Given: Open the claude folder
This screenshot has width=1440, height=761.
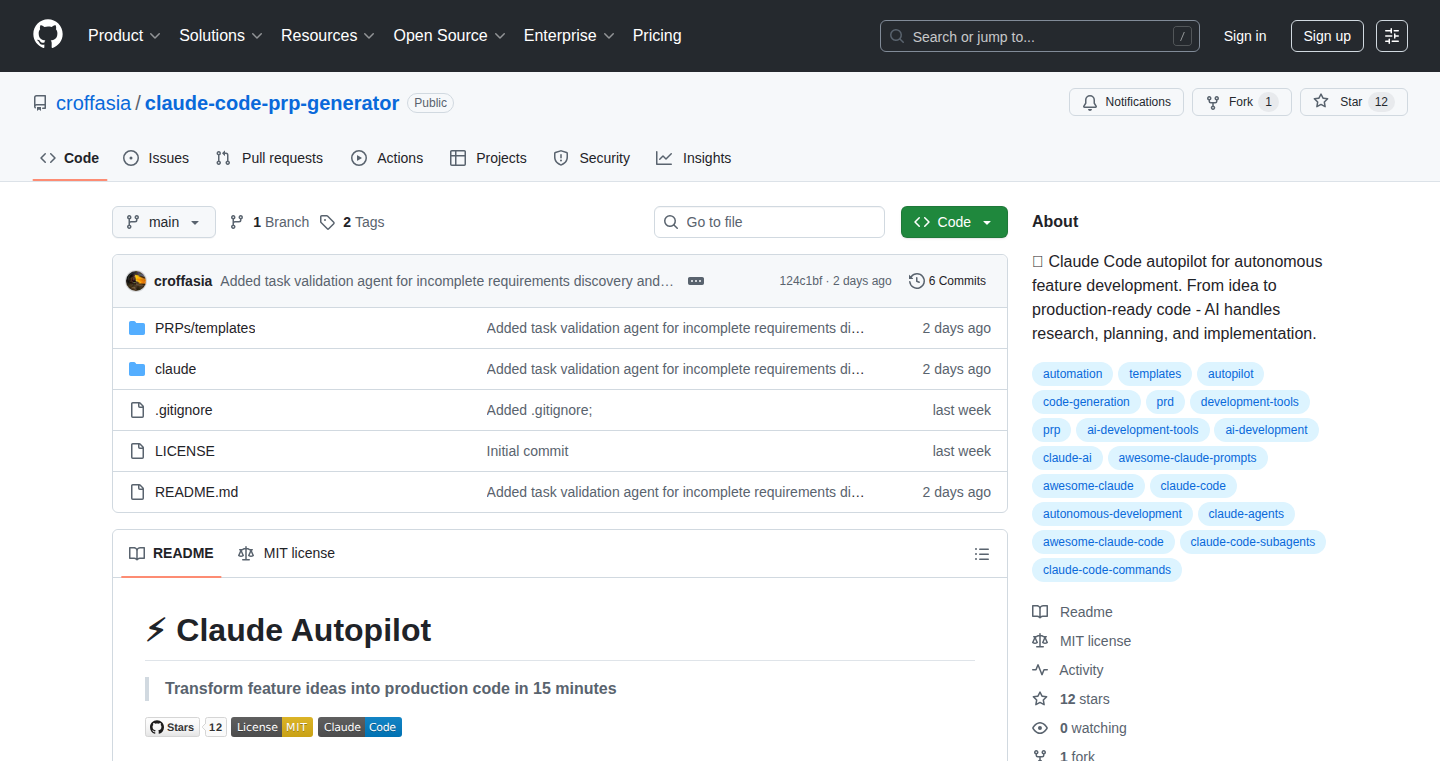Looking at the screenshot, I should (x=175, y=369).
